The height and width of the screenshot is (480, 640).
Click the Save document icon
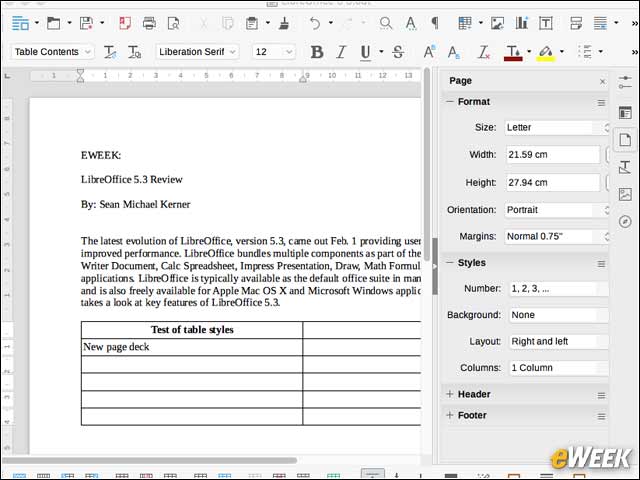pos(87,23)
